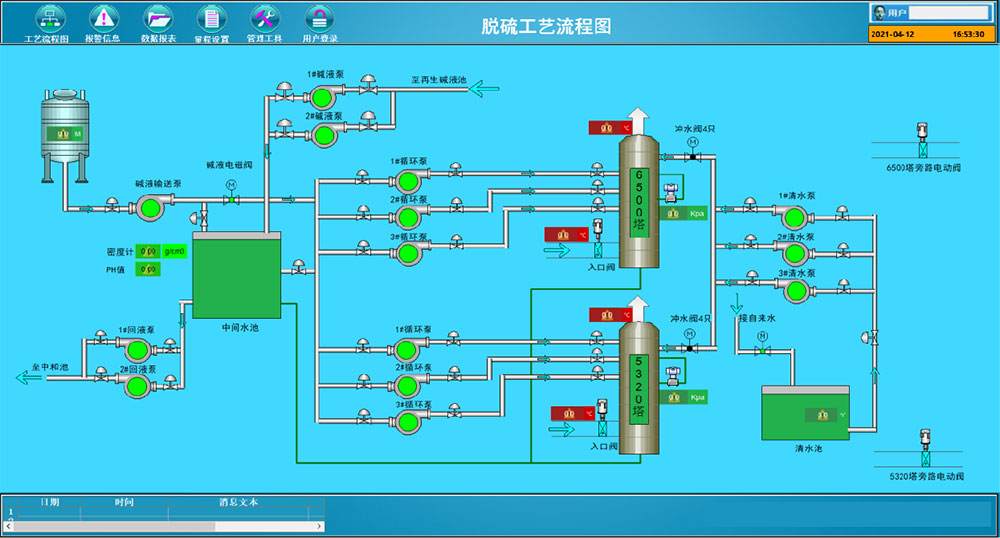This screenshot has height=538, width=1000.
Task: Click the 5320塔 tower body
Action: pyautogui.click(x=639, y=389)
